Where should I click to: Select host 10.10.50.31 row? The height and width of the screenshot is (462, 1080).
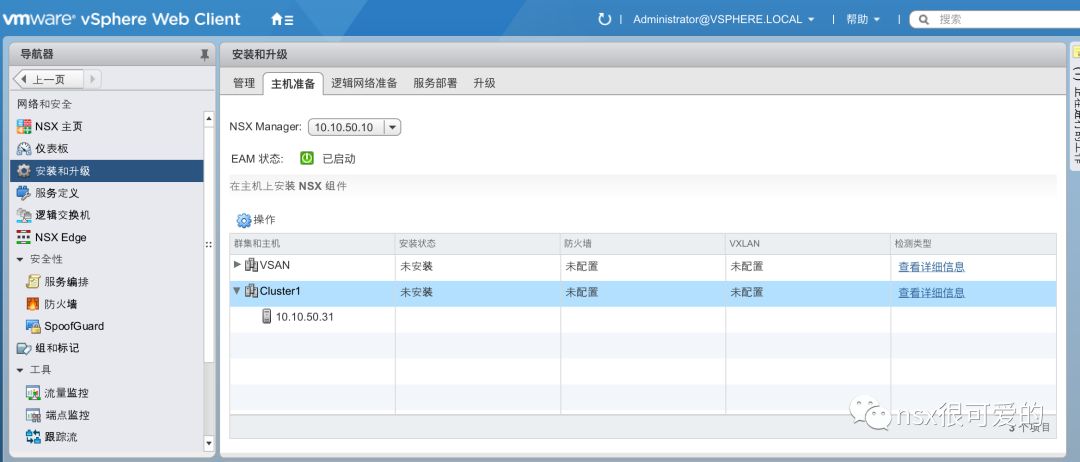[643, 317]
